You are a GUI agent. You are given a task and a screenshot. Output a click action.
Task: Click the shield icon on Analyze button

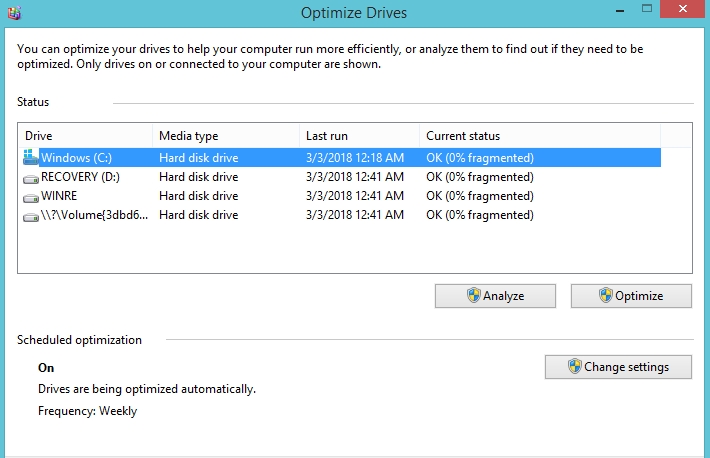pyautogui.click(x=473, y=296)
